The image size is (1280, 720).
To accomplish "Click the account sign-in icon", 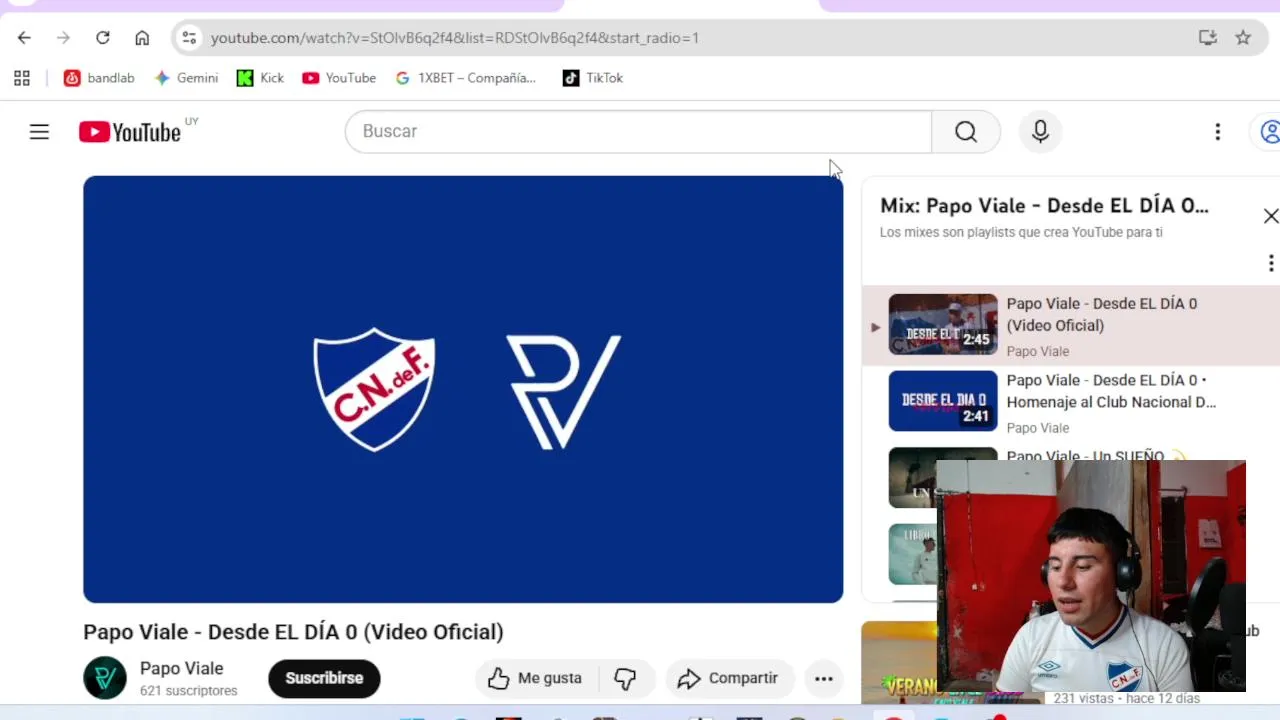I will click(1268, 132).
